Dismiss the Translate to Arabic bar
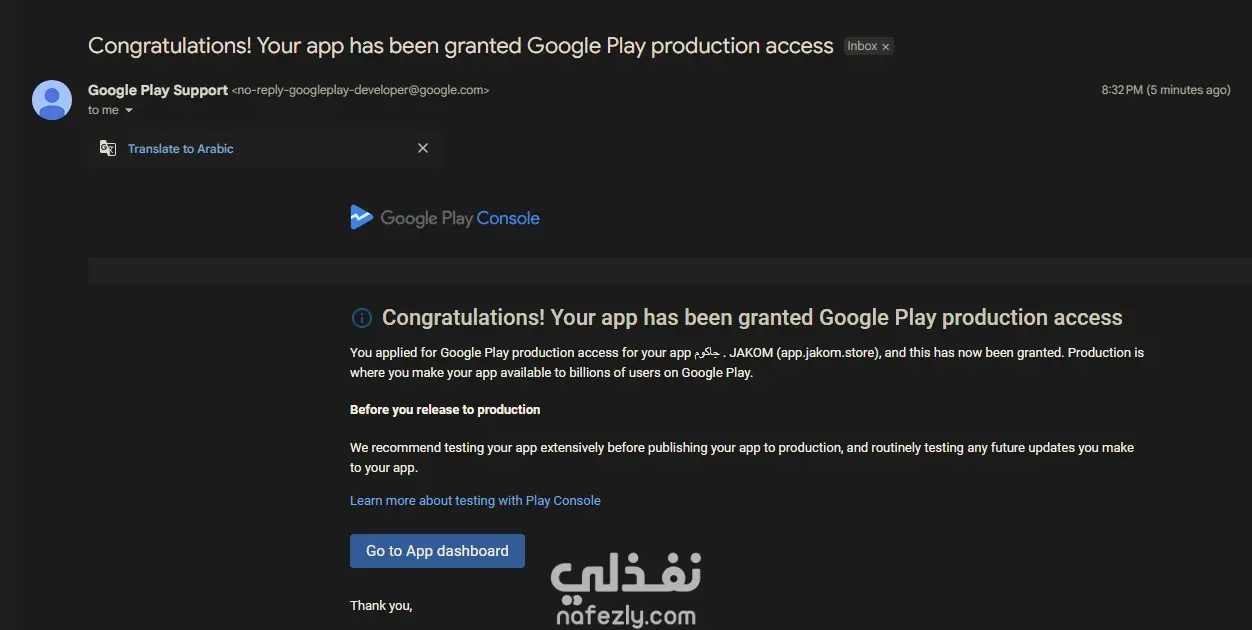 click(423, 148)
